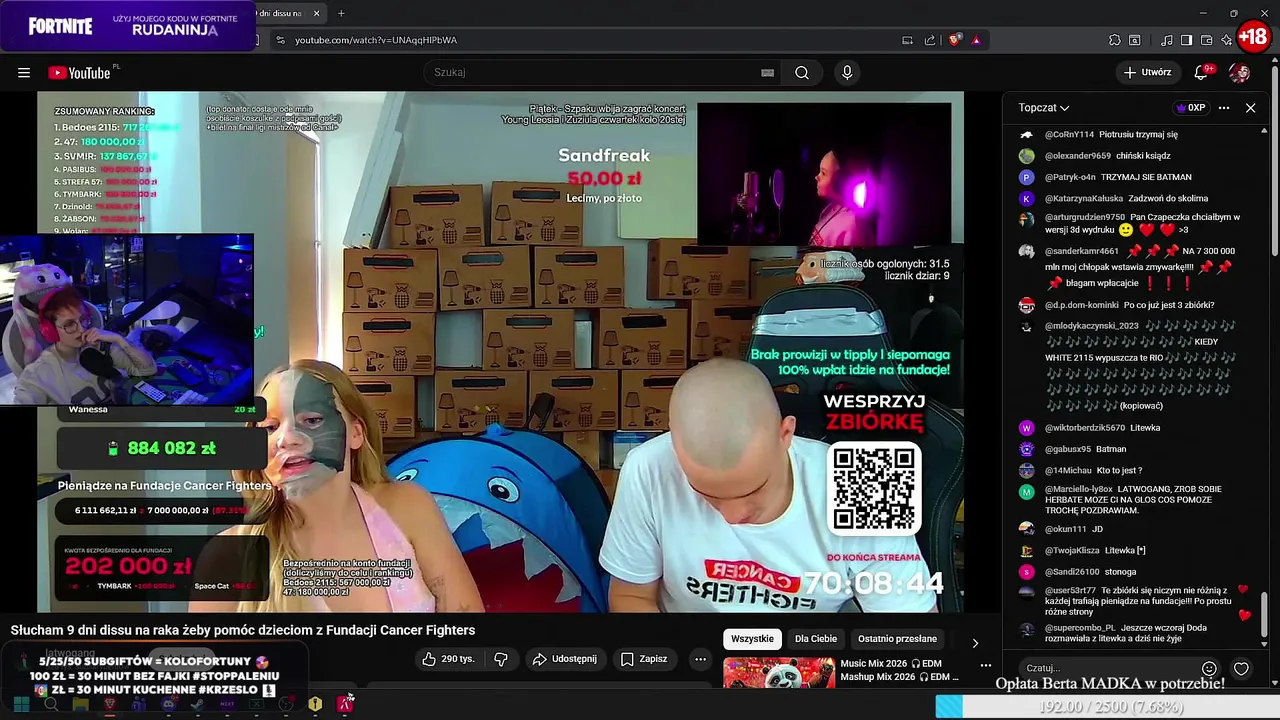This screenshot has width=1280, height=720.
Task: Click chat author @okun111
Action: (x=1065, y=529)
